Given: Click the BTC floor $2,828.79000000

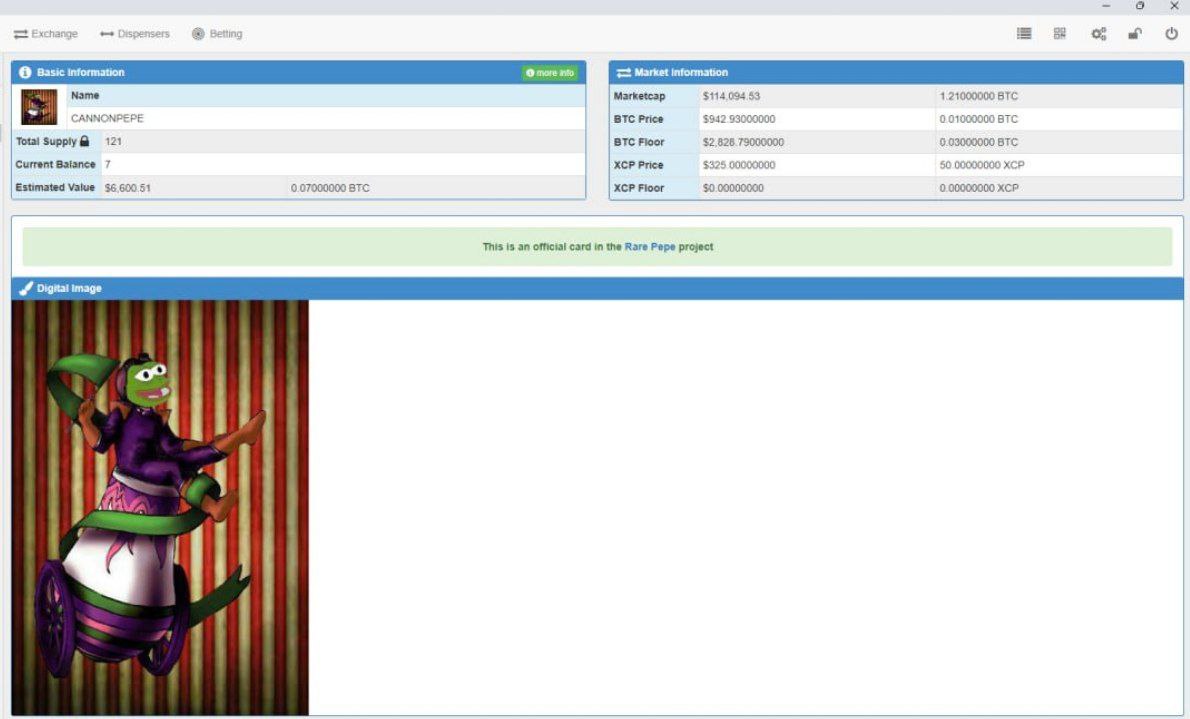Looking at the screenshot, I should coord(743,142).
